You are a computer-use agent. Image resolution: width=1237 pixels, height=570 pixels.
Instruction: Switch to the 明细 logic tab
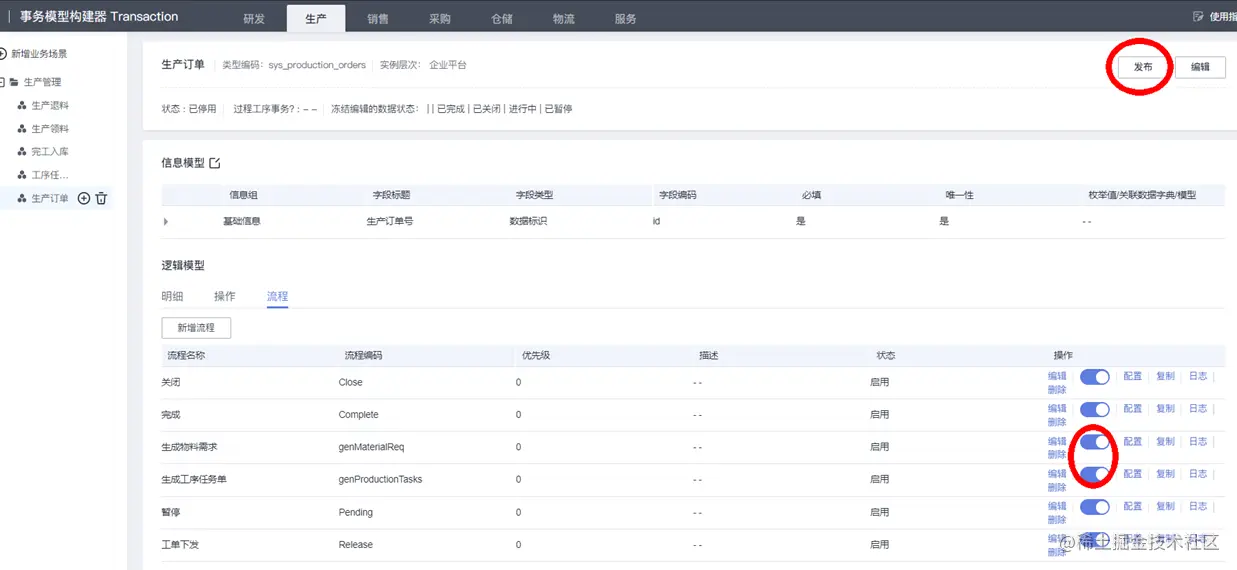click(x=172, y=296)
